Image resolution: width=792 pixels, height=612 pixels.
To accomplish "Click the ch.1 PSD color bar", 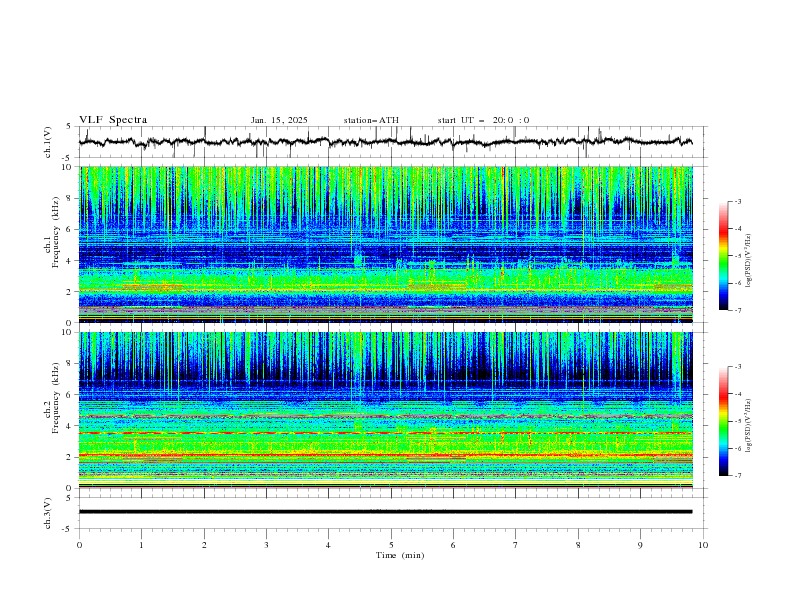I will pos(724,256).
